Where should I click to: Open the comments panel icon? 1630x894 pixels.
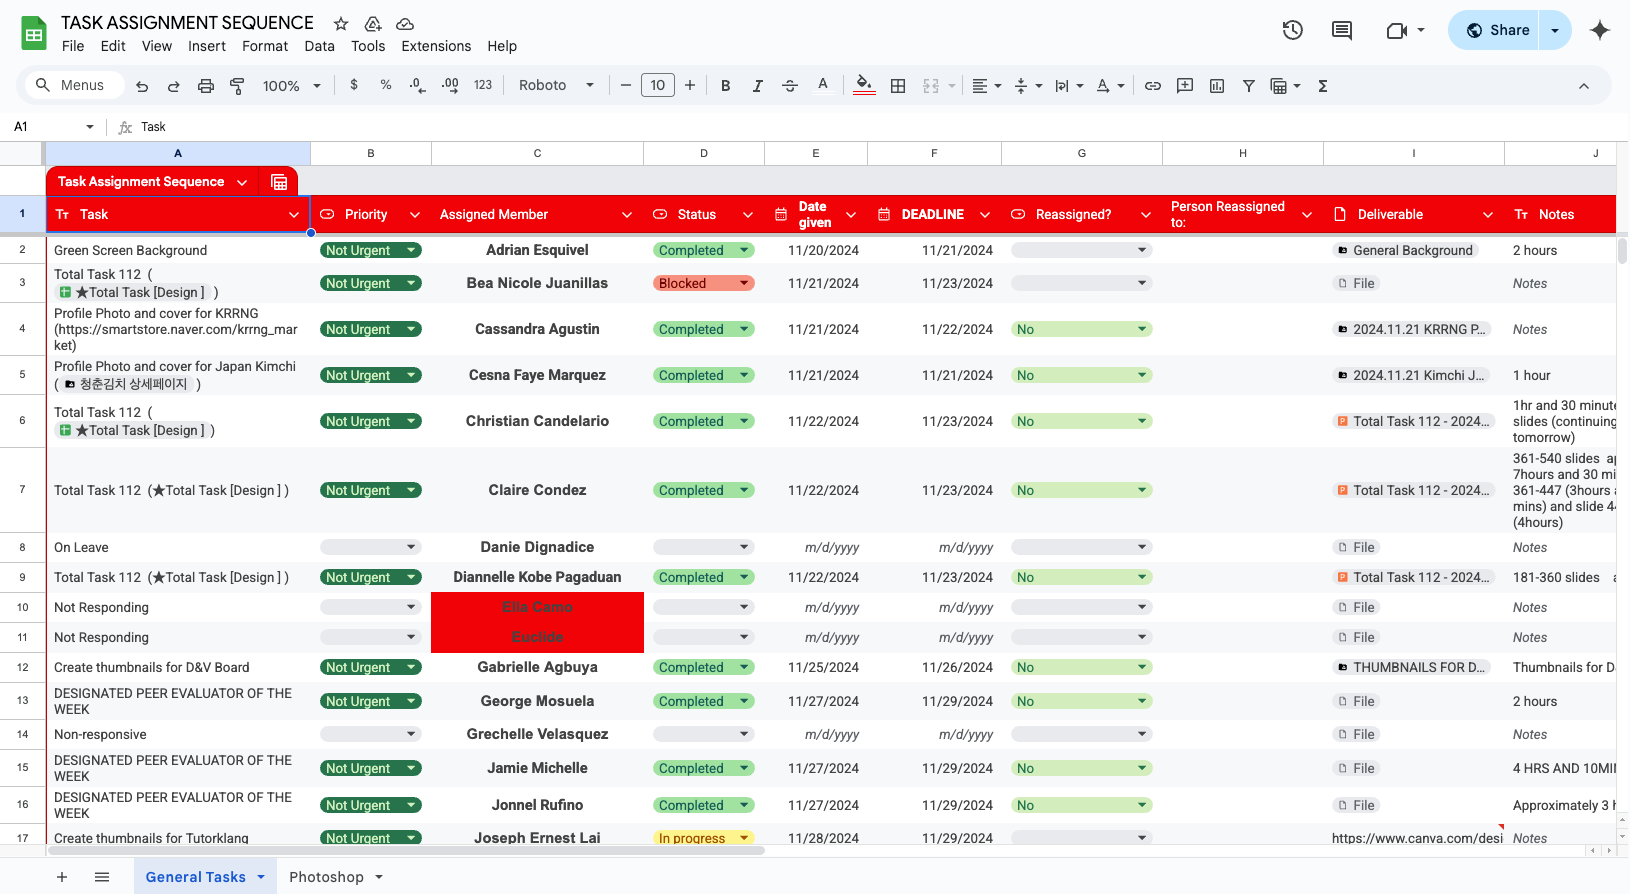(1342, 30)
